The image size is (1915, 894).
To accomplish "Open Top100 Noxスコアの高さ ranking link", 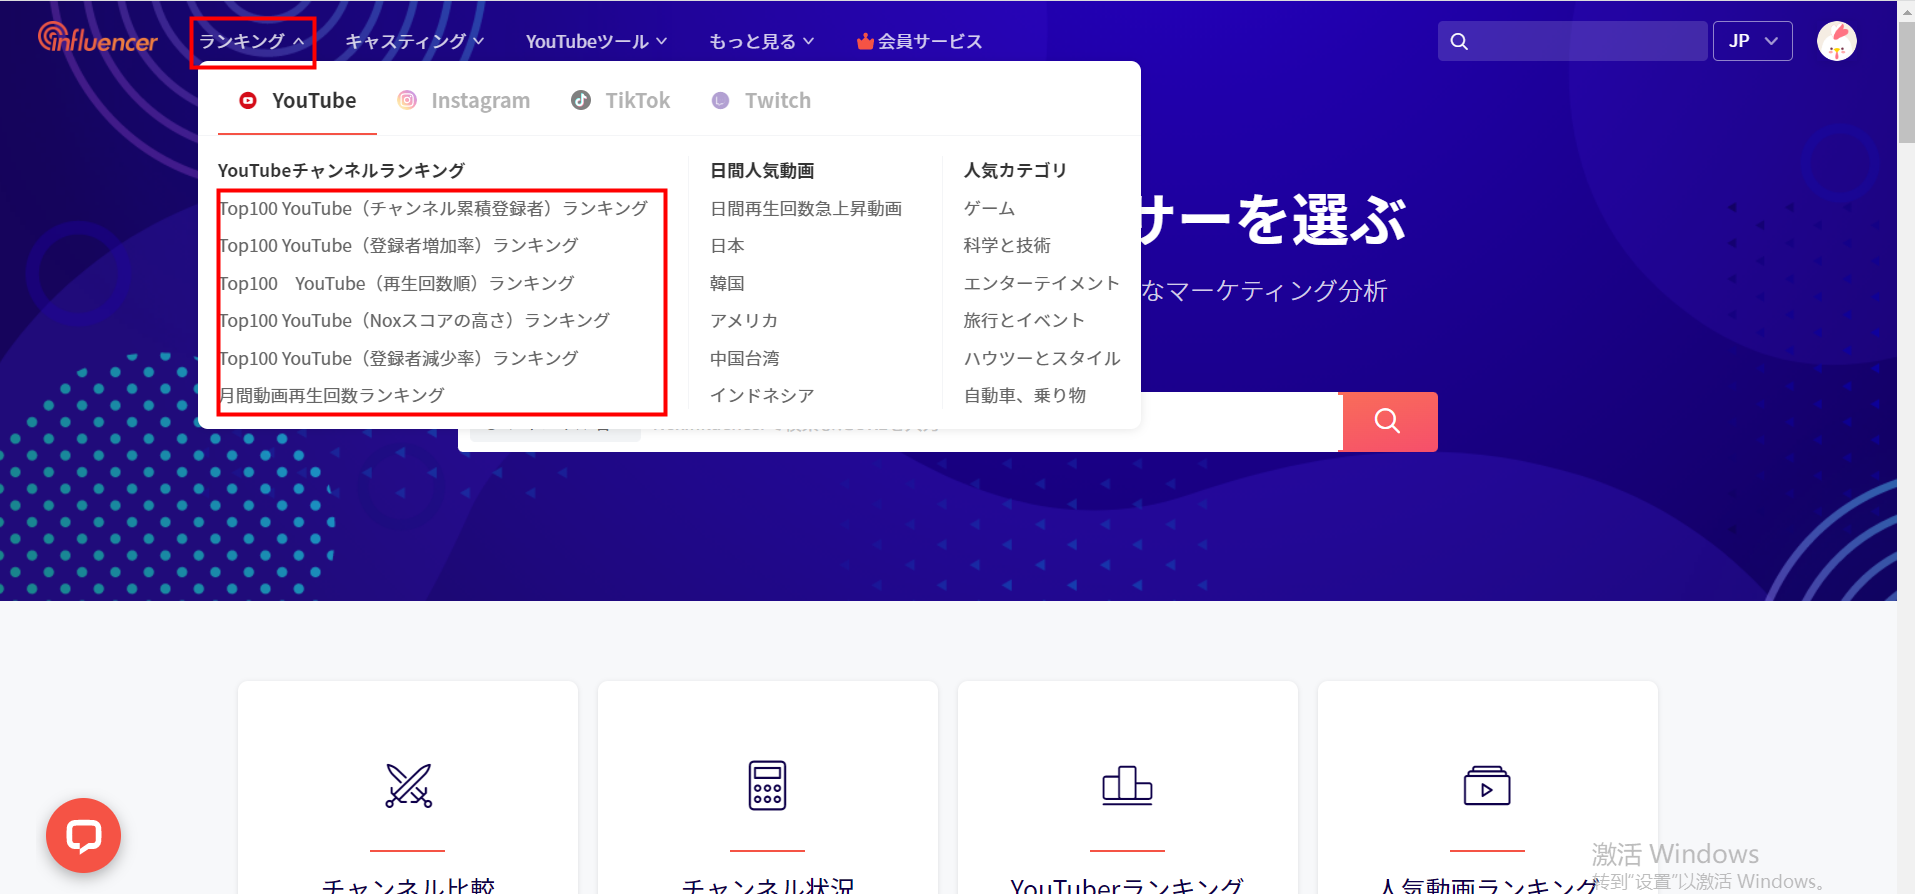I will coord(414,320).
